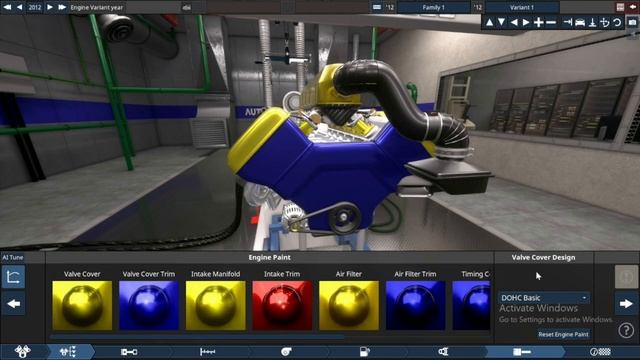Pick the Intake Manifold yellow swatch
This screenshot has height=360, width=640.
pos(216,305)
